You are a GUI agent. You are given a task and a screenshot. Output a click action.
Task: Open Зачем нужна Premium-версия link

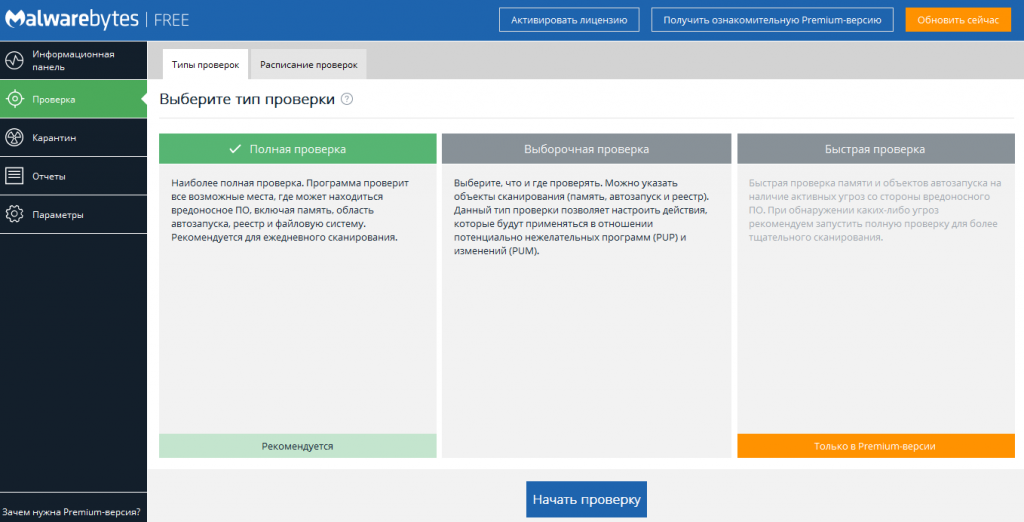[70, 512]
